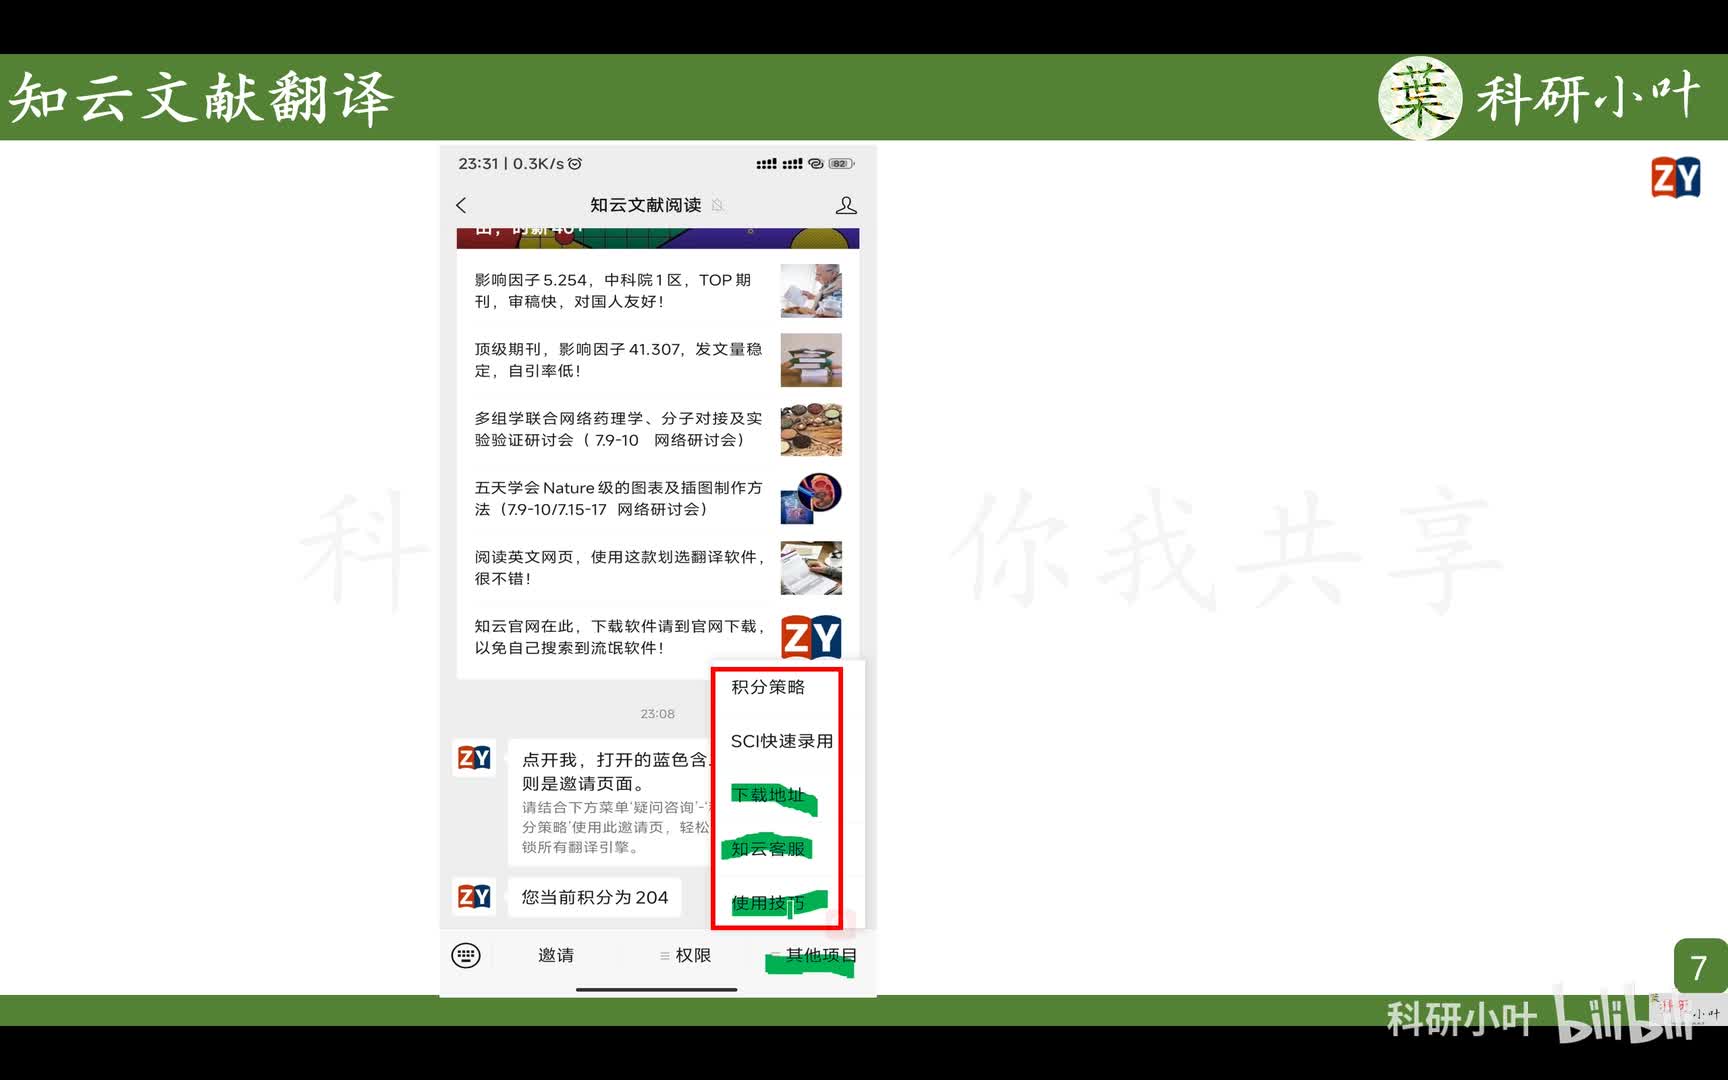1728x1080 pixels.
Task: Open thumbnail of 知云官网 article
Action: (811, 637)
